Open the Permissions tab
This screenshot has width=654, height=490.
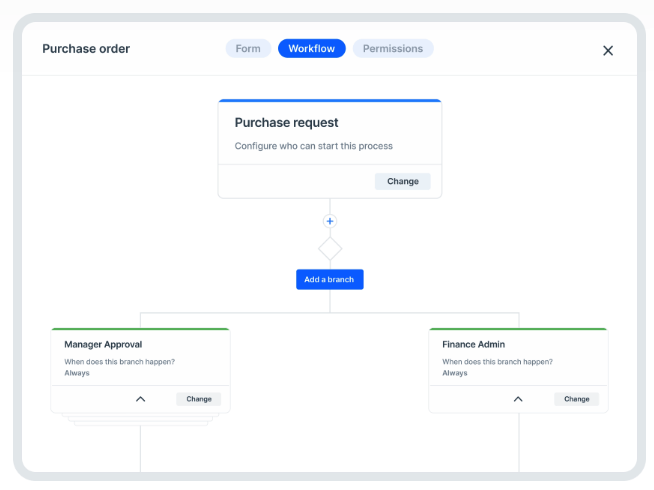tap(392, 48)
